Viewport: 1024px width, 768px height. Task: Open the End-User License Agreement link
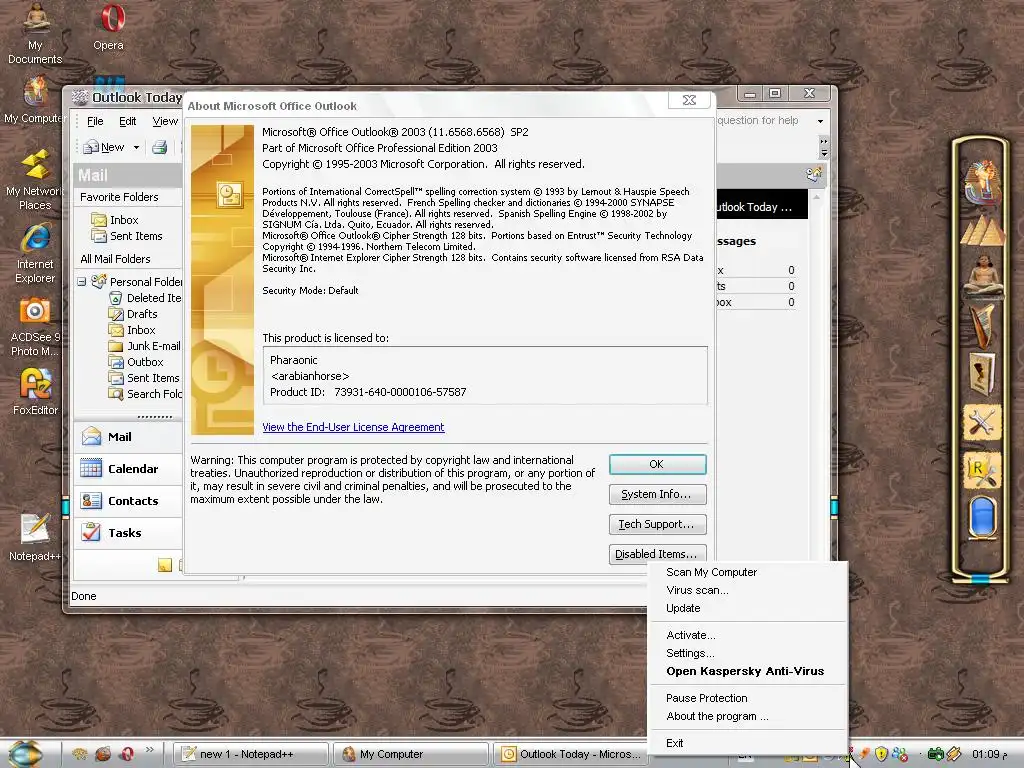pyautogui.click(x=353, y=427)
